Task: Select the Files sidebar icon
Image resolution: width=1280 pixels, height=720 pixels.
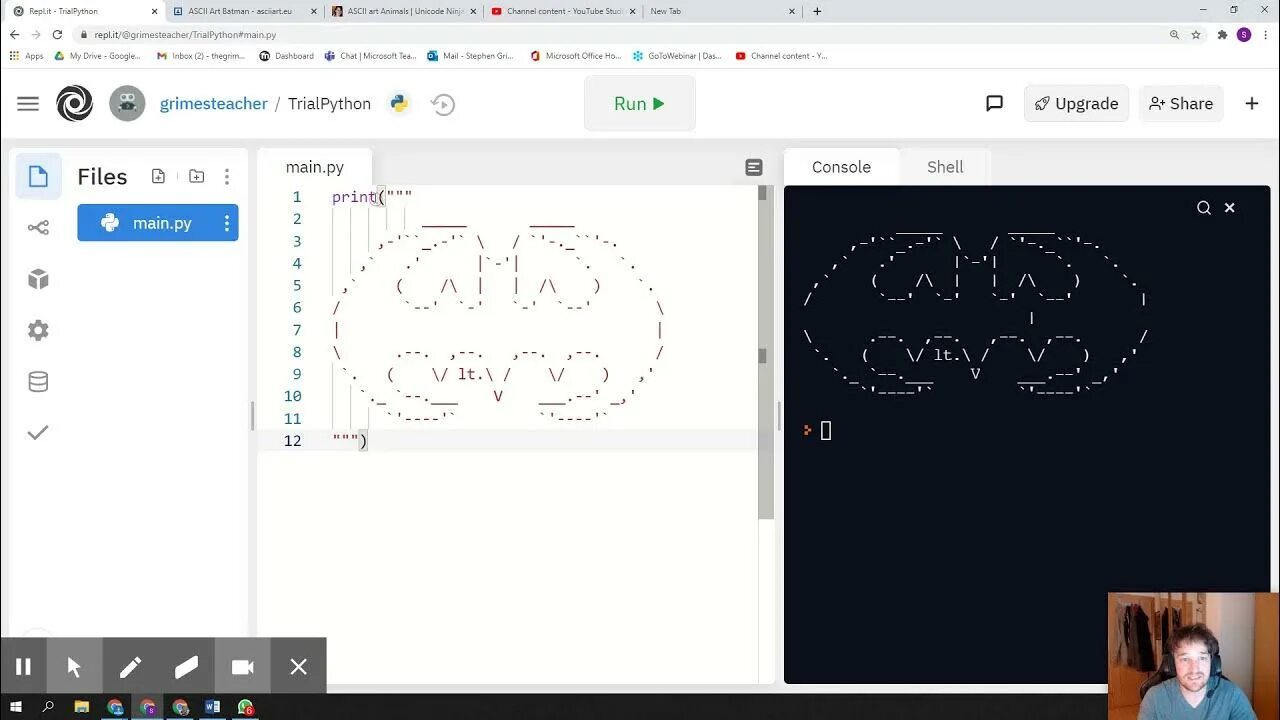Action: click(x=38, y=177)
